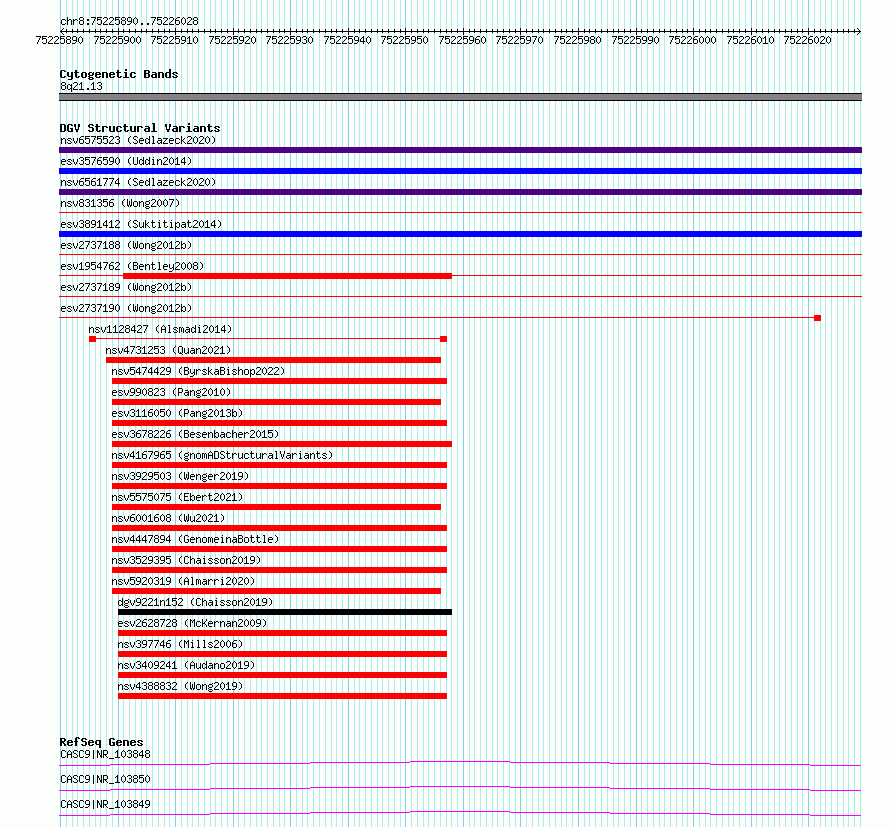890x827 pixels.
Task: Open nsv4388832 (Wong2019) entry
Action: click(180, 686)
